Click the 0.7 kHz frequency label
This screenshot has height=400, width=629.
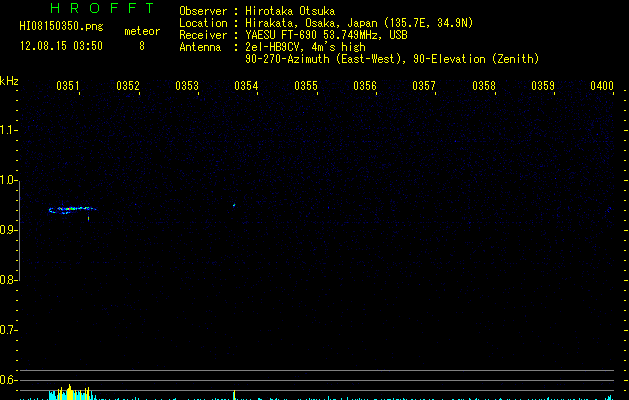click(8, 330)
